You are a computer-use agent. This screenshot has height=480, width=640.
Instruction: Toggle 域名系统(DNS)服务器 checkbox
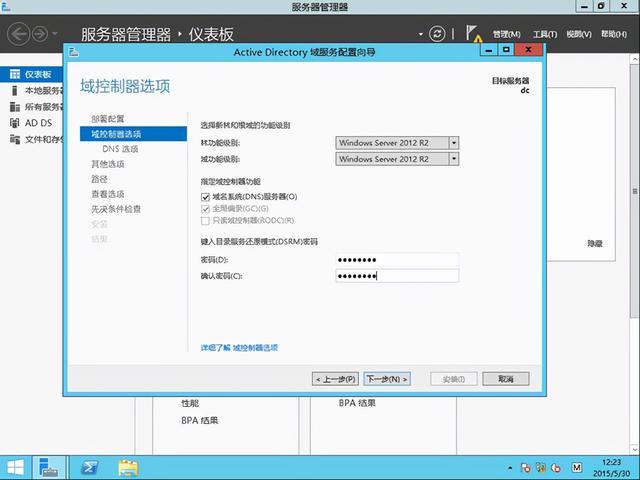coord(205,197)
